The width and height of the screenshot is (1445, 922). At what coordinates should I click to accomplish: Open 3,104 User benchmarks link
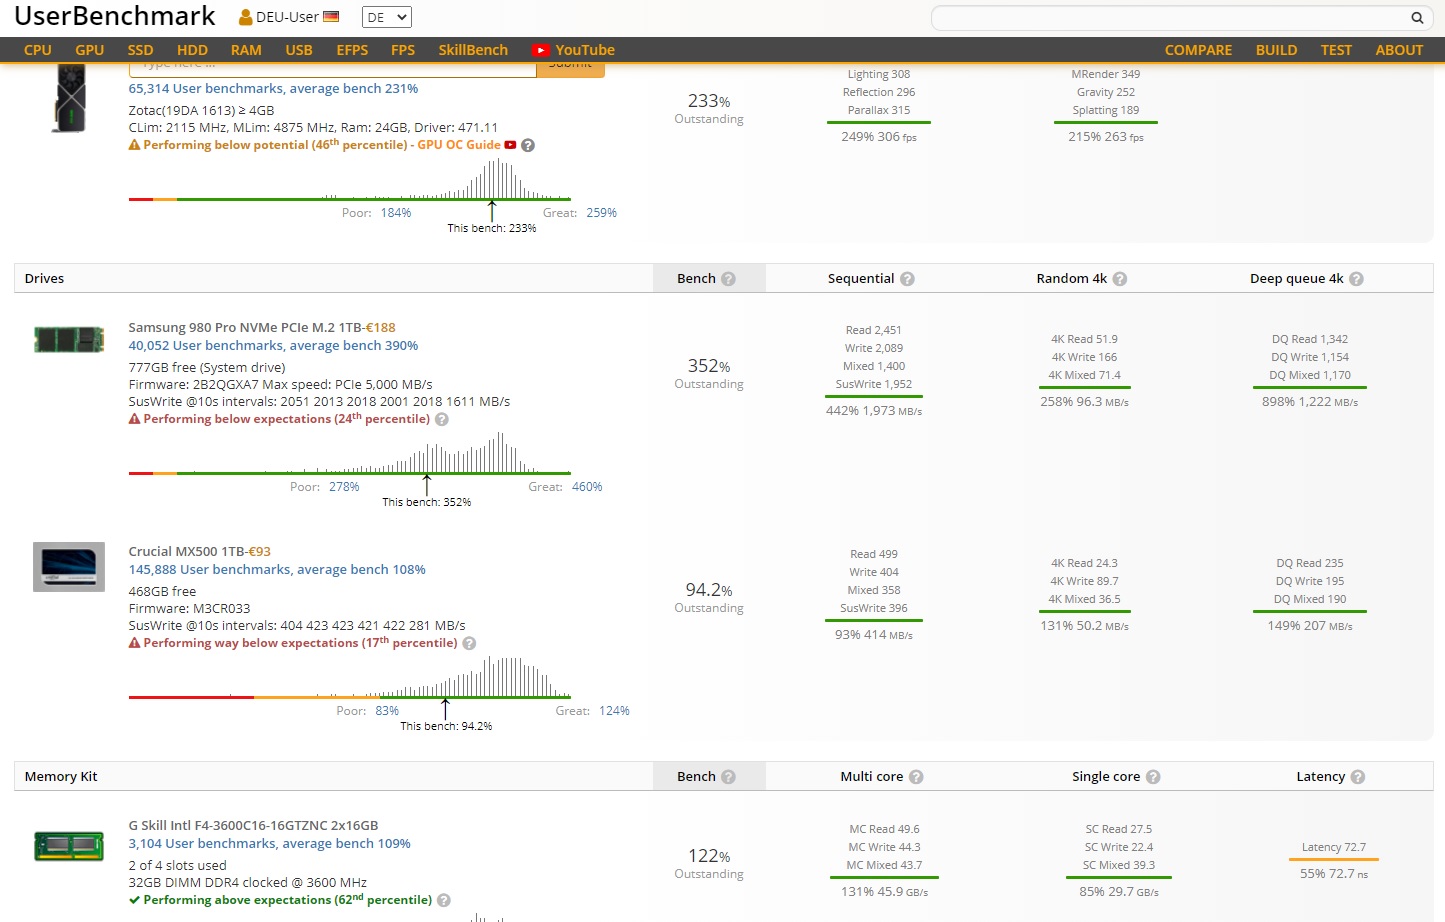click(269, 844)
